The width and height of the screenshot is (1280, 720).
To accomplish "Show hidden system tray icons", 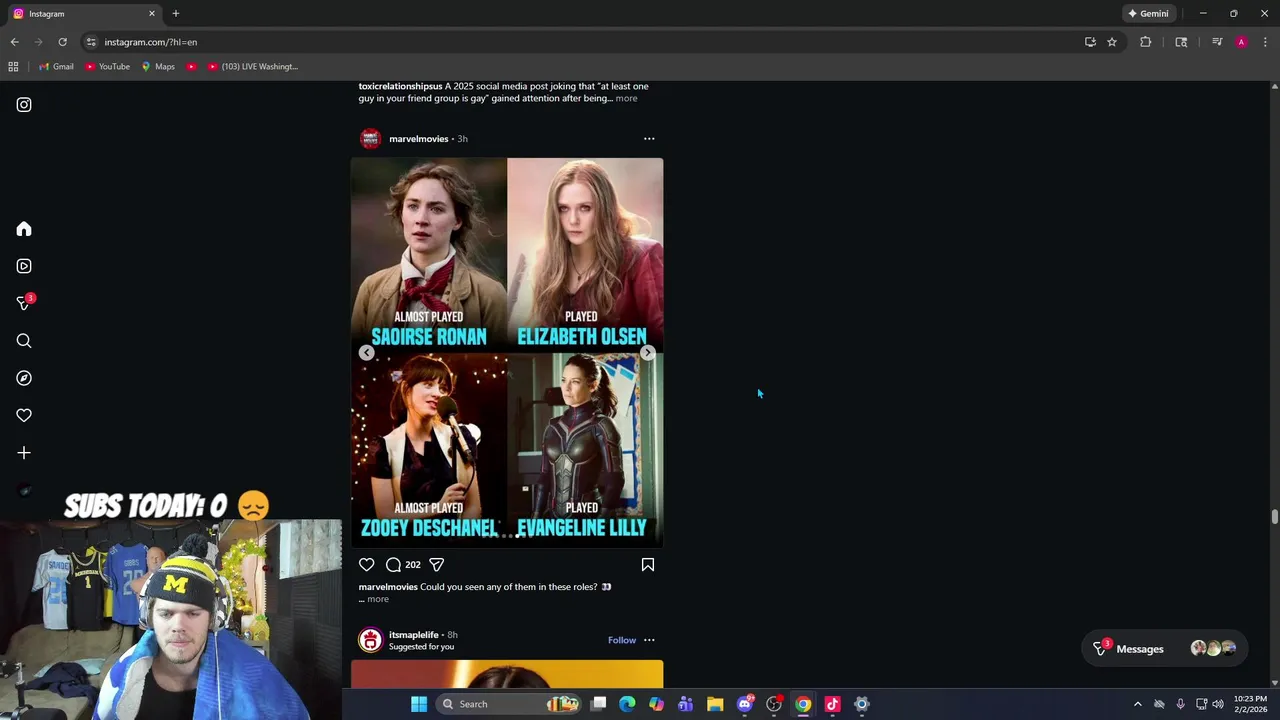I will (x=1137, y=704).
